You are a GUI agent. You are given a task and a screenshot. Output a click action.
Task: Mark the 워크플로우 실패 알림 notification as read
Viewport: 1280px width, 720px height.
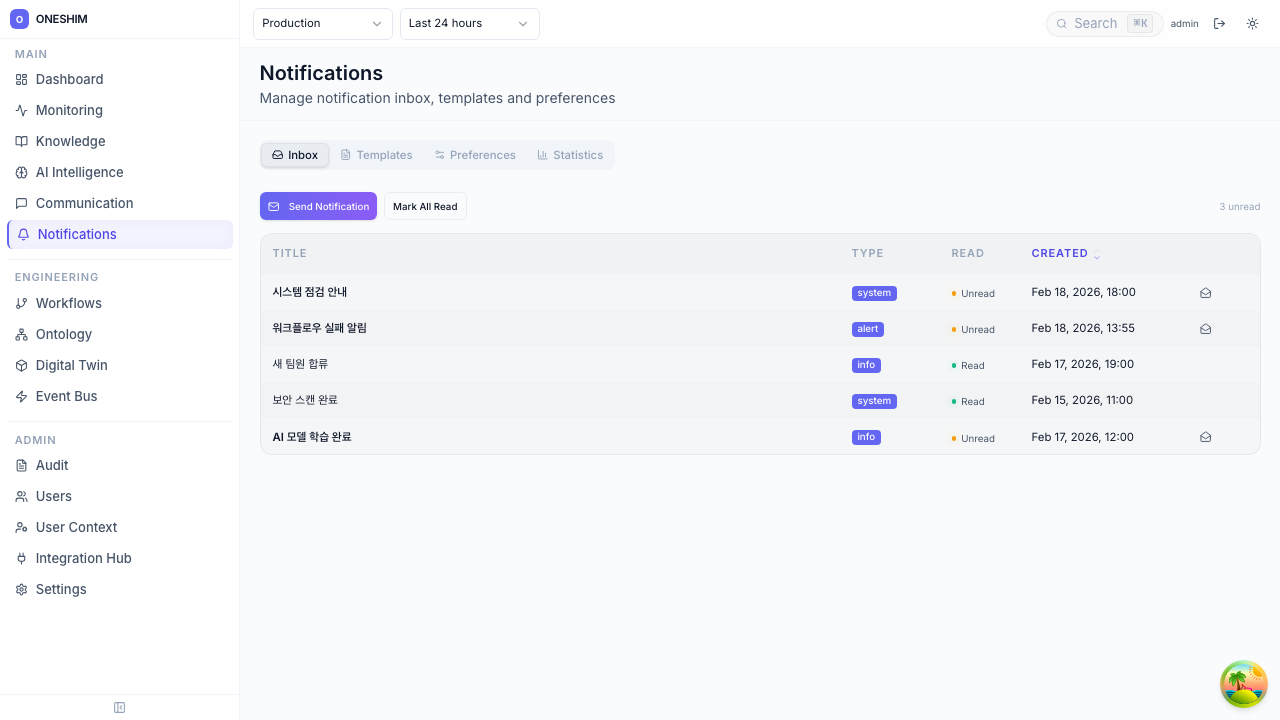(x=1205, y=329)
